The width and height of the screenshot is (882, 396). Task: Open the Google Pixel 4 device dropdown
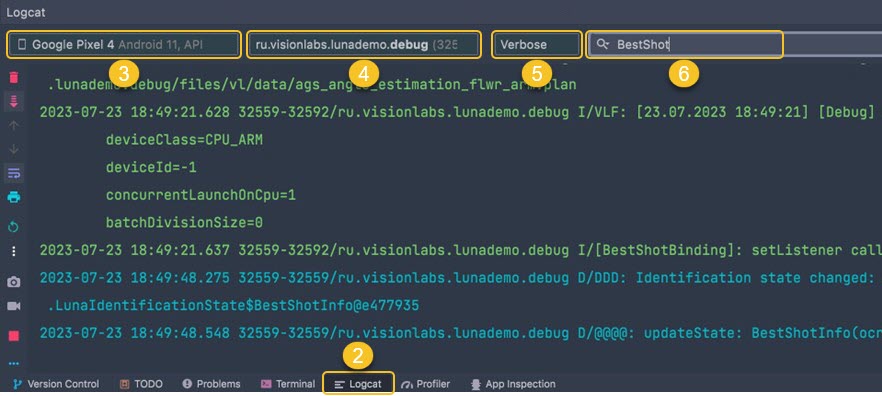pos(123,44)
